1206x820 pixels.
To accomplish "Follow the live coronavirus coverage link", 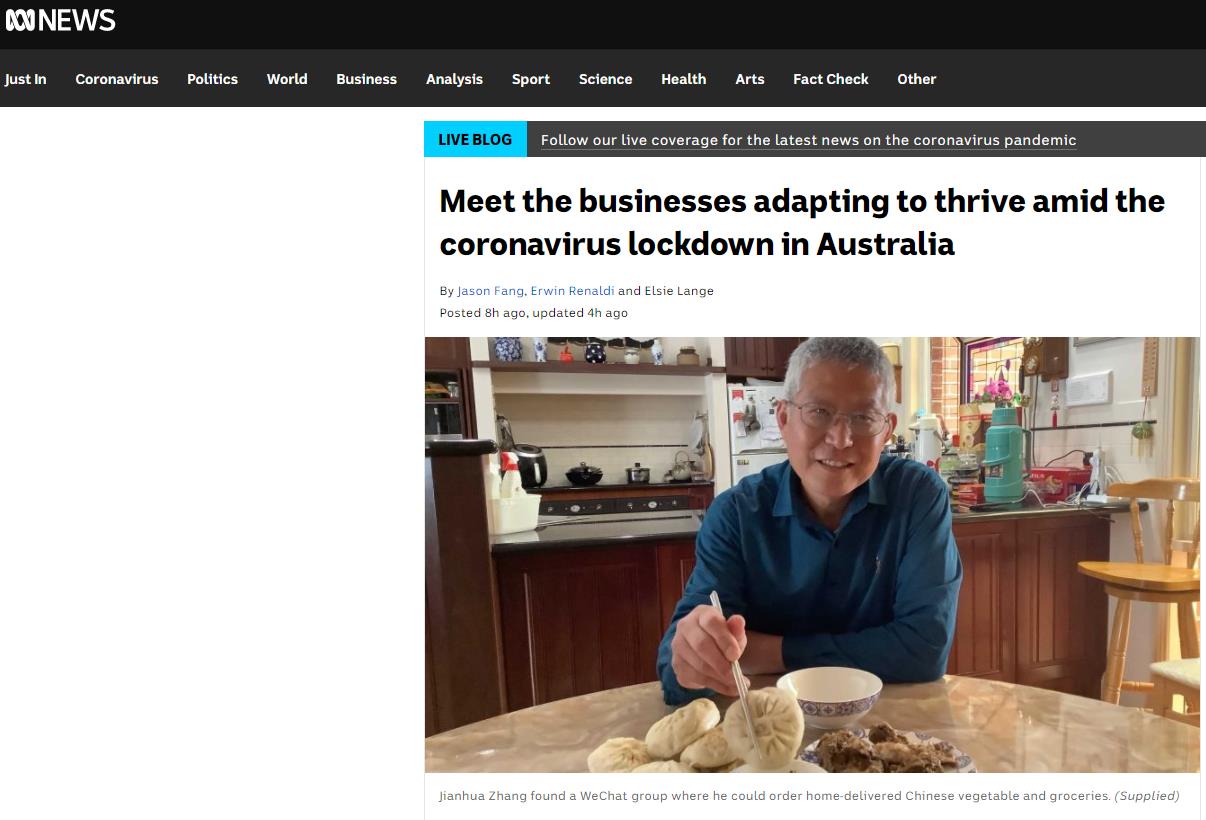I will pyautogui.click(x=808, y=140).
